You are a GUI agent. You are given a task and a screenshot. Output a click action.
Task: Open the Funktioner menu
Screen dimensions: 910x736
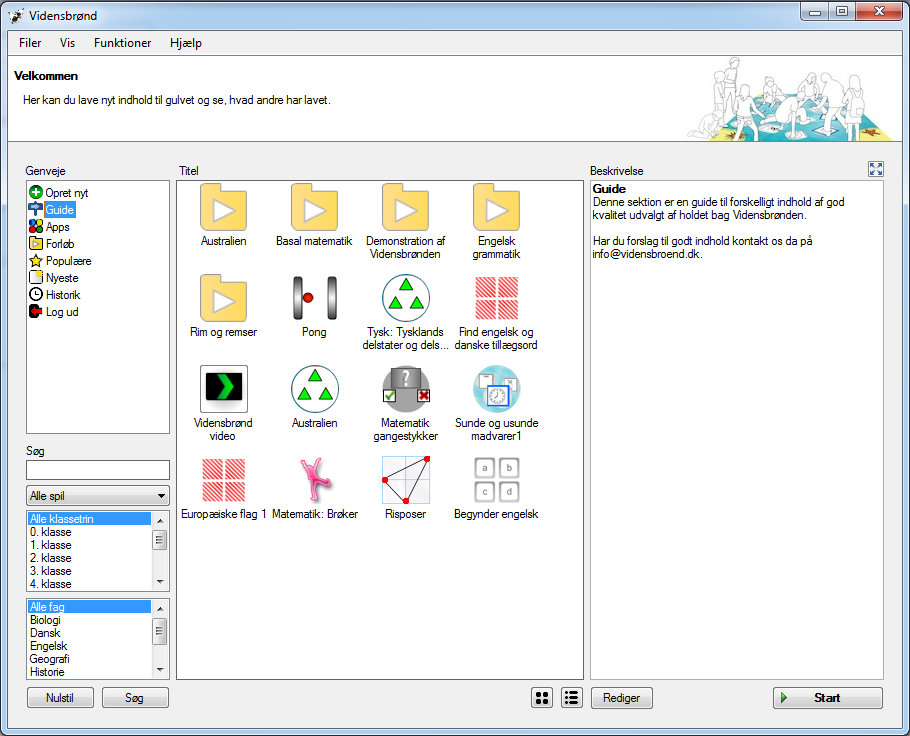tap(123, 43)
